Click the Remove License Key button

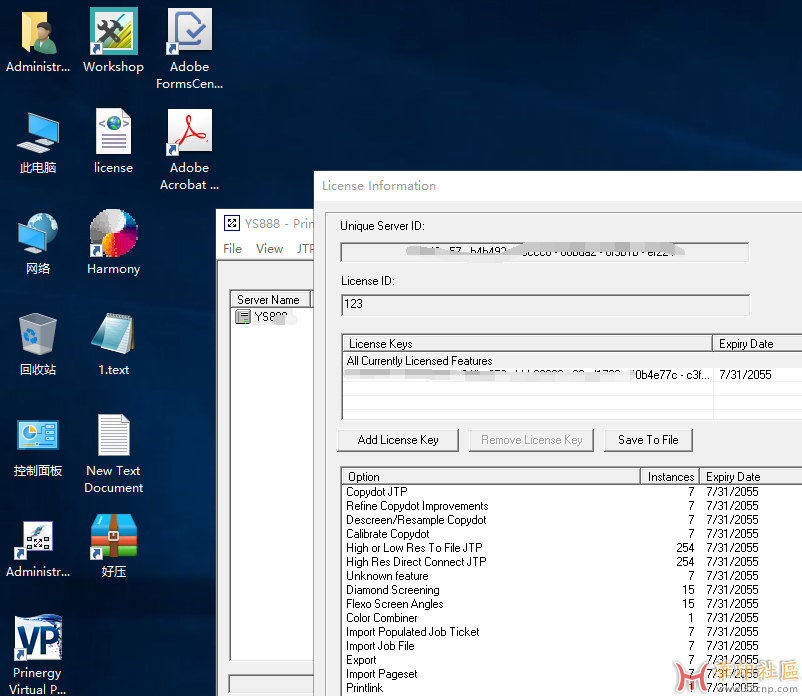(x=531, y=440)
